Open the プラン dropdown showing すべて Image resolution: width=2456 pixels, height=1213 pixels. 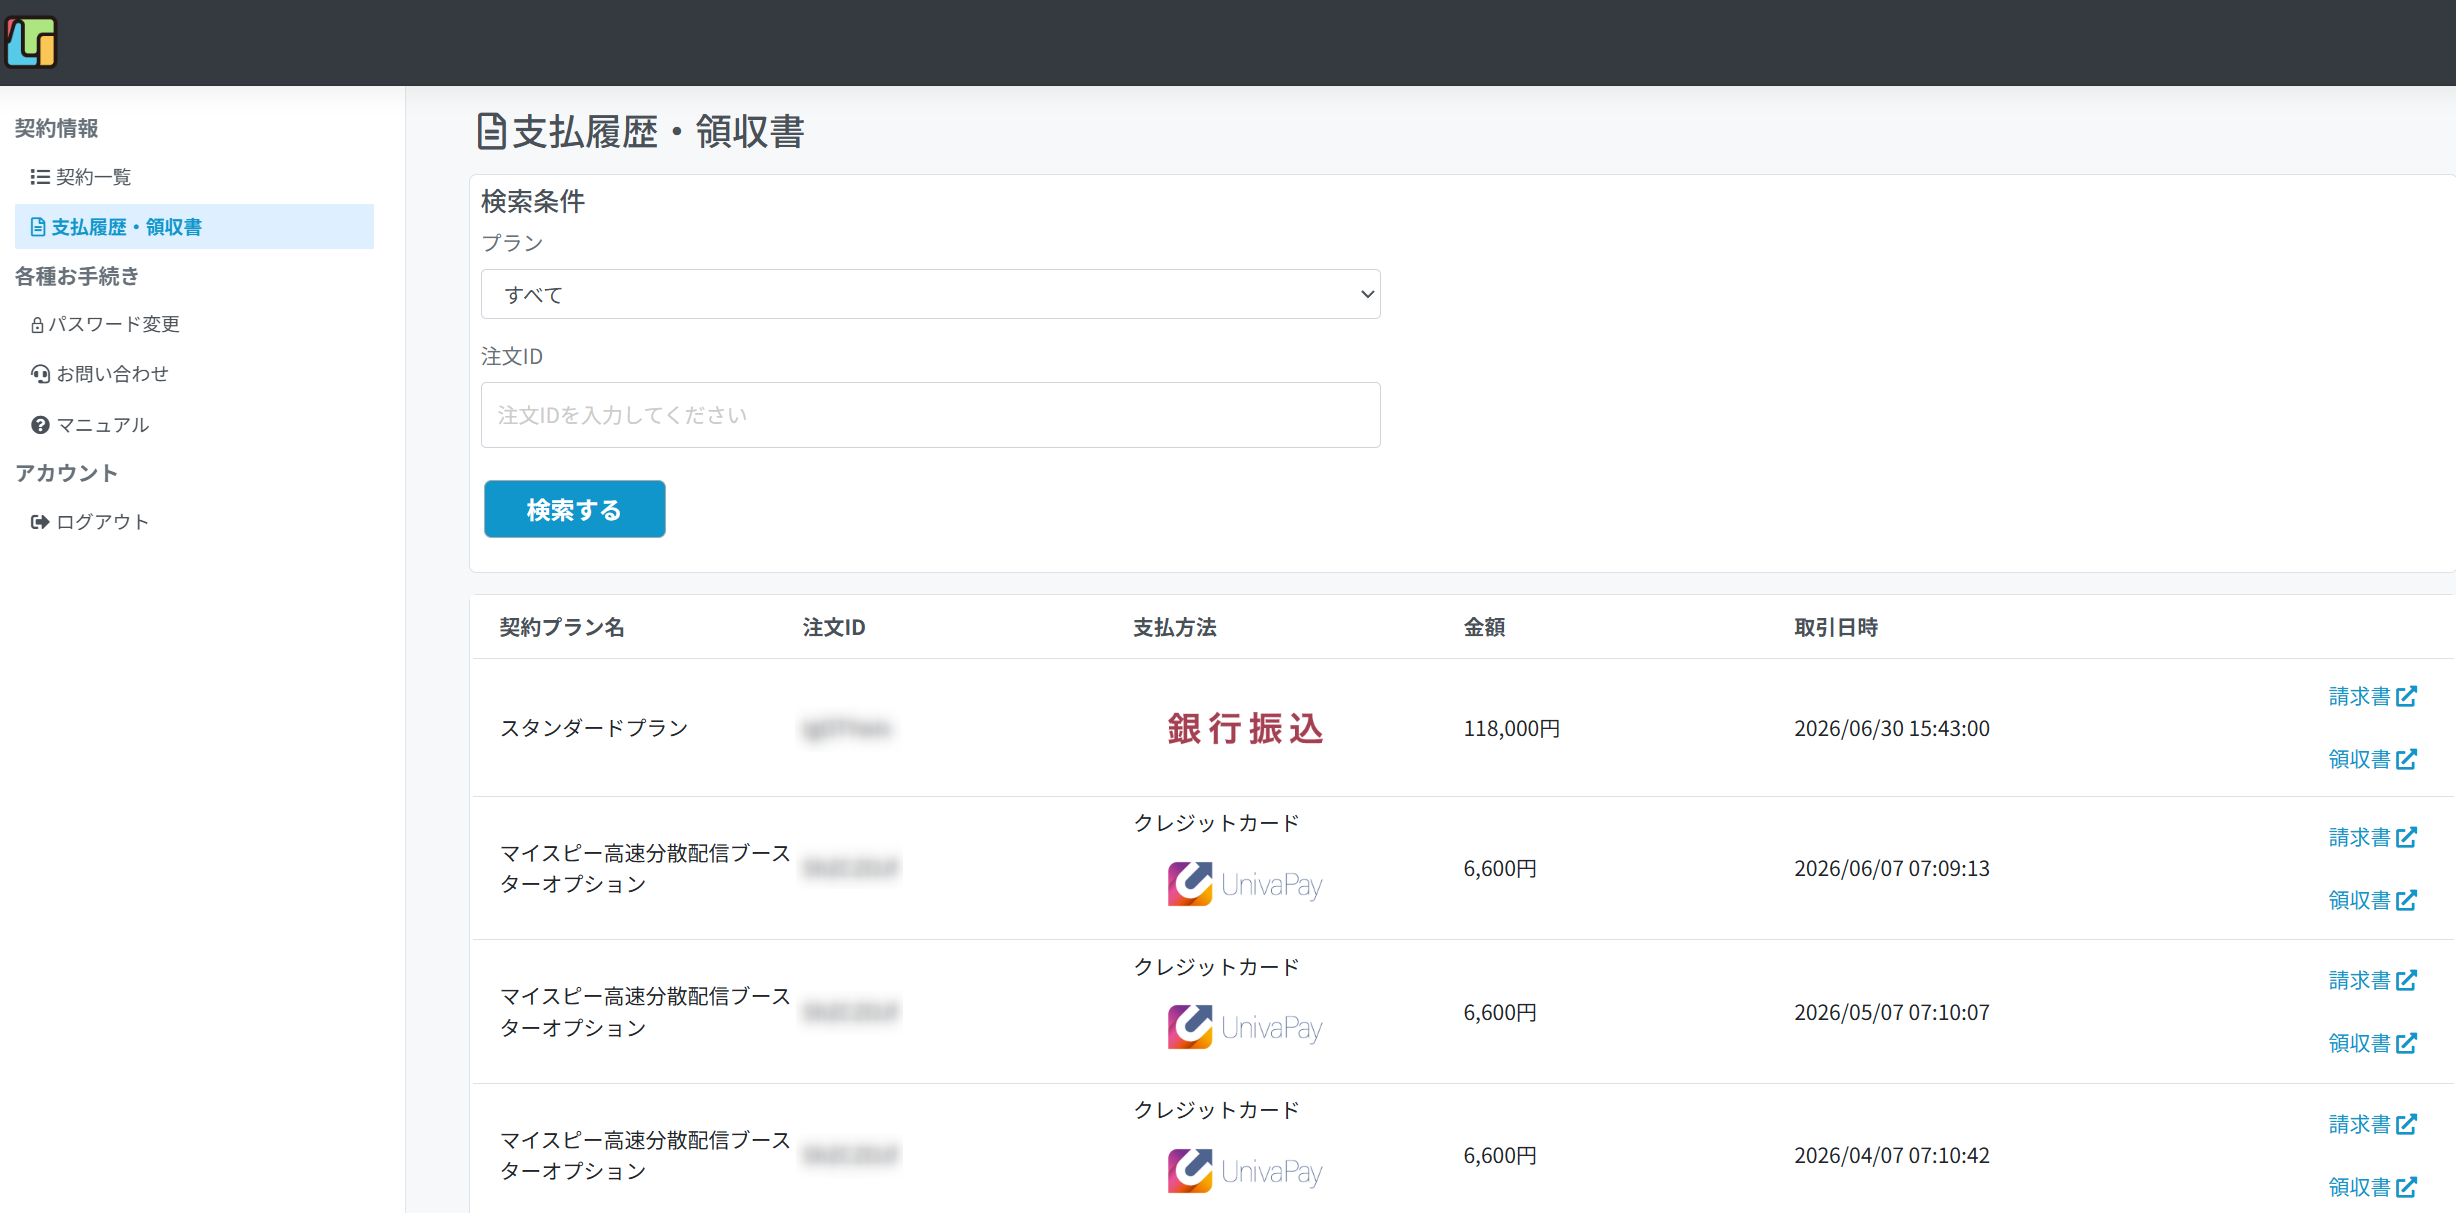[x=930, y=294]
